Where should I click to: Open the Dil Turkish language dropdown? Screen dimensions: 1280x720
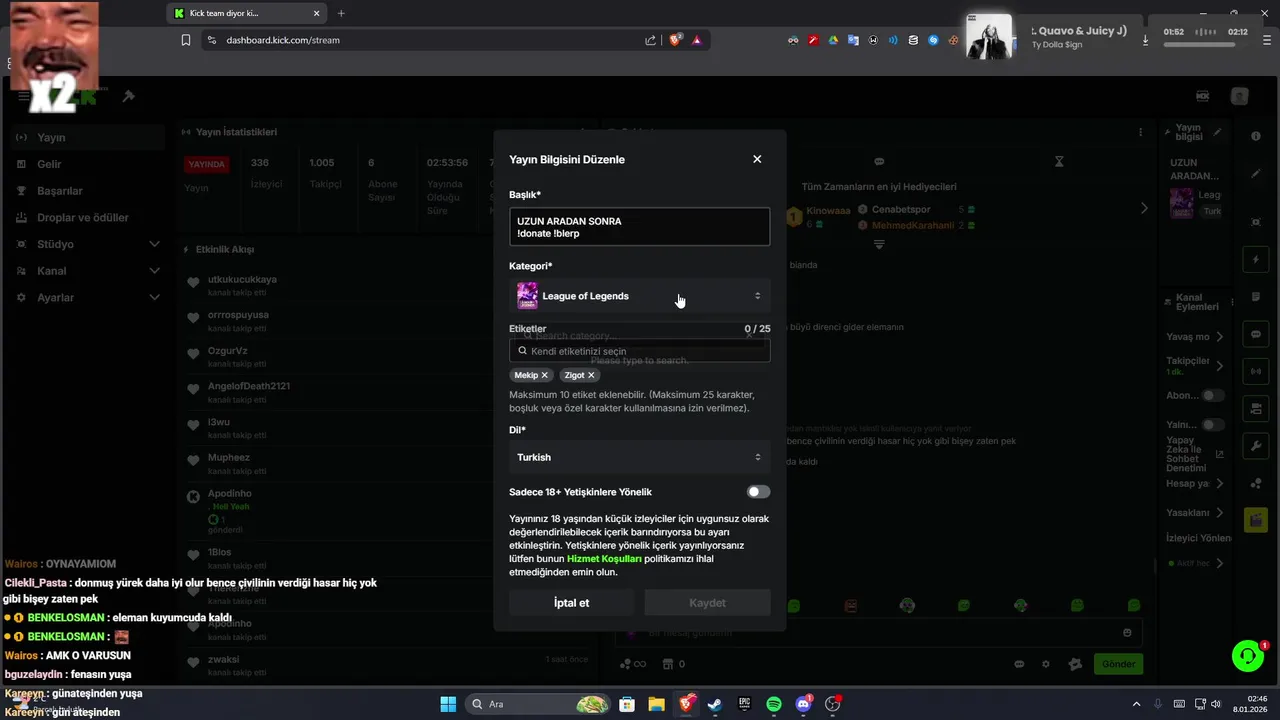point(639,457)
